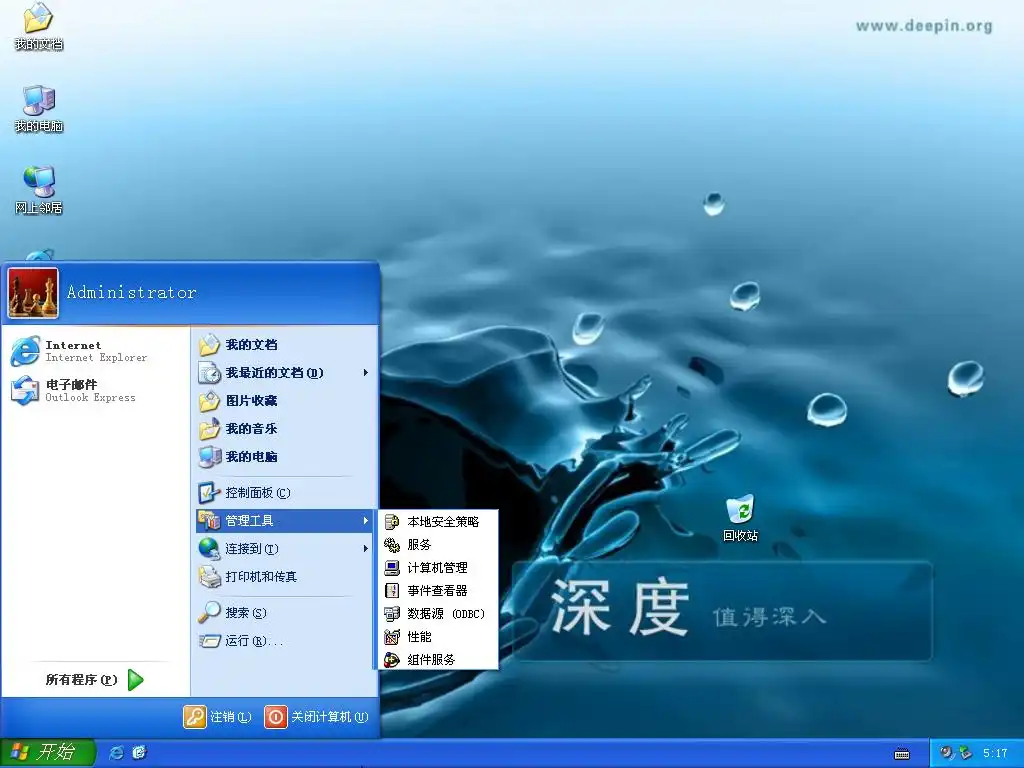Open 我的音乐 folder in start menu
Image resolution: width=1024 pixels, height=768 pixels.
point(285,429)
